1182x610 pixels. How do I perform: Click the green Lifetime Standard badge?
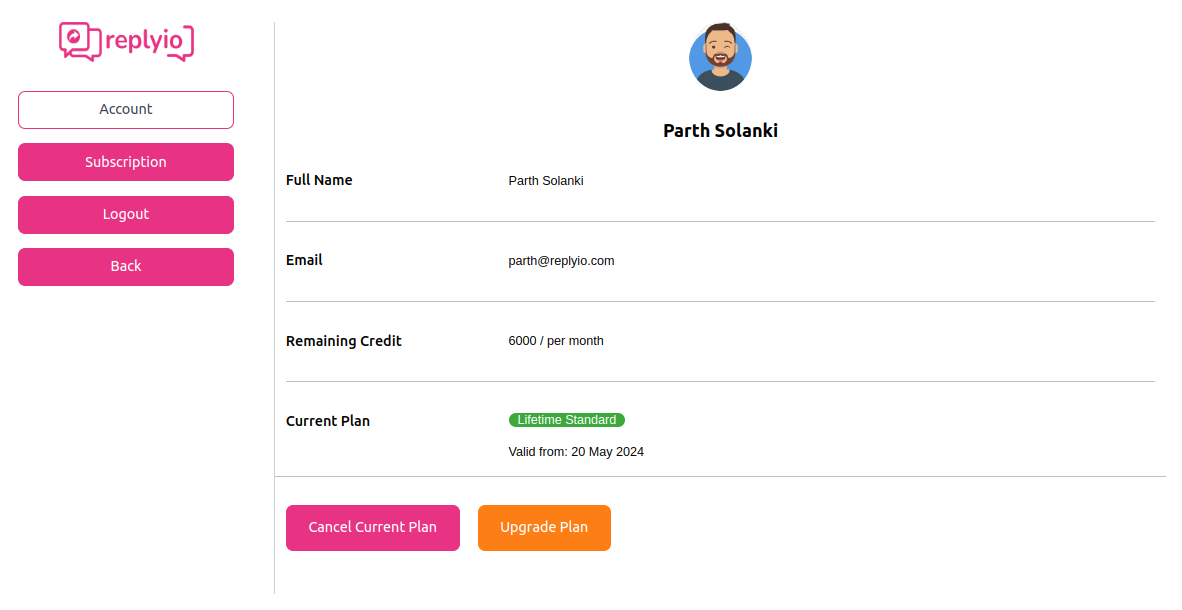[x=567, y=420]
